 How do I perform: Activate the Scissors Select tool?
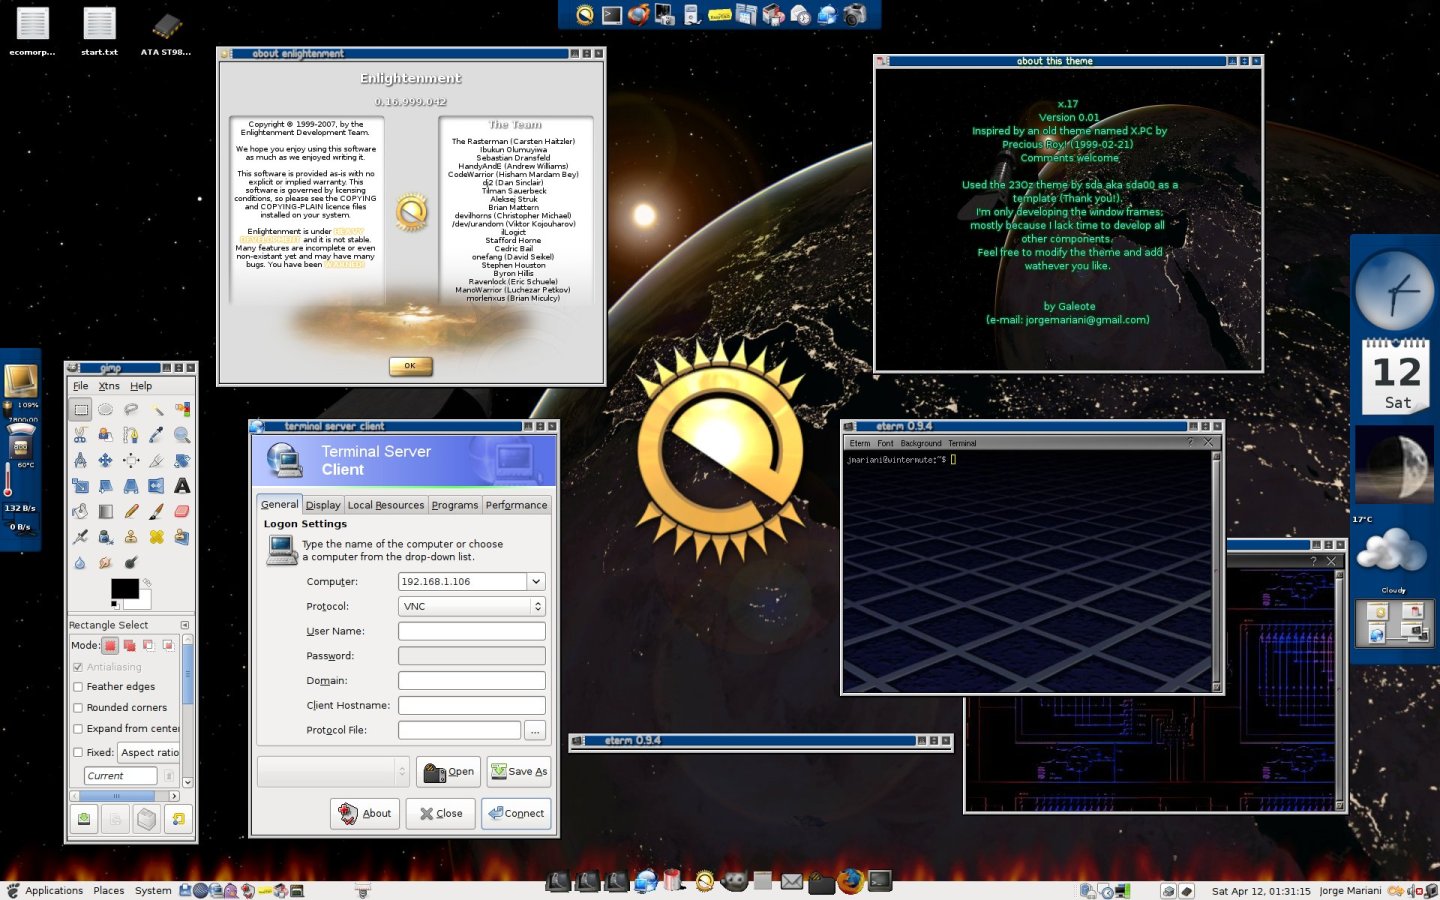pos(80,435)
